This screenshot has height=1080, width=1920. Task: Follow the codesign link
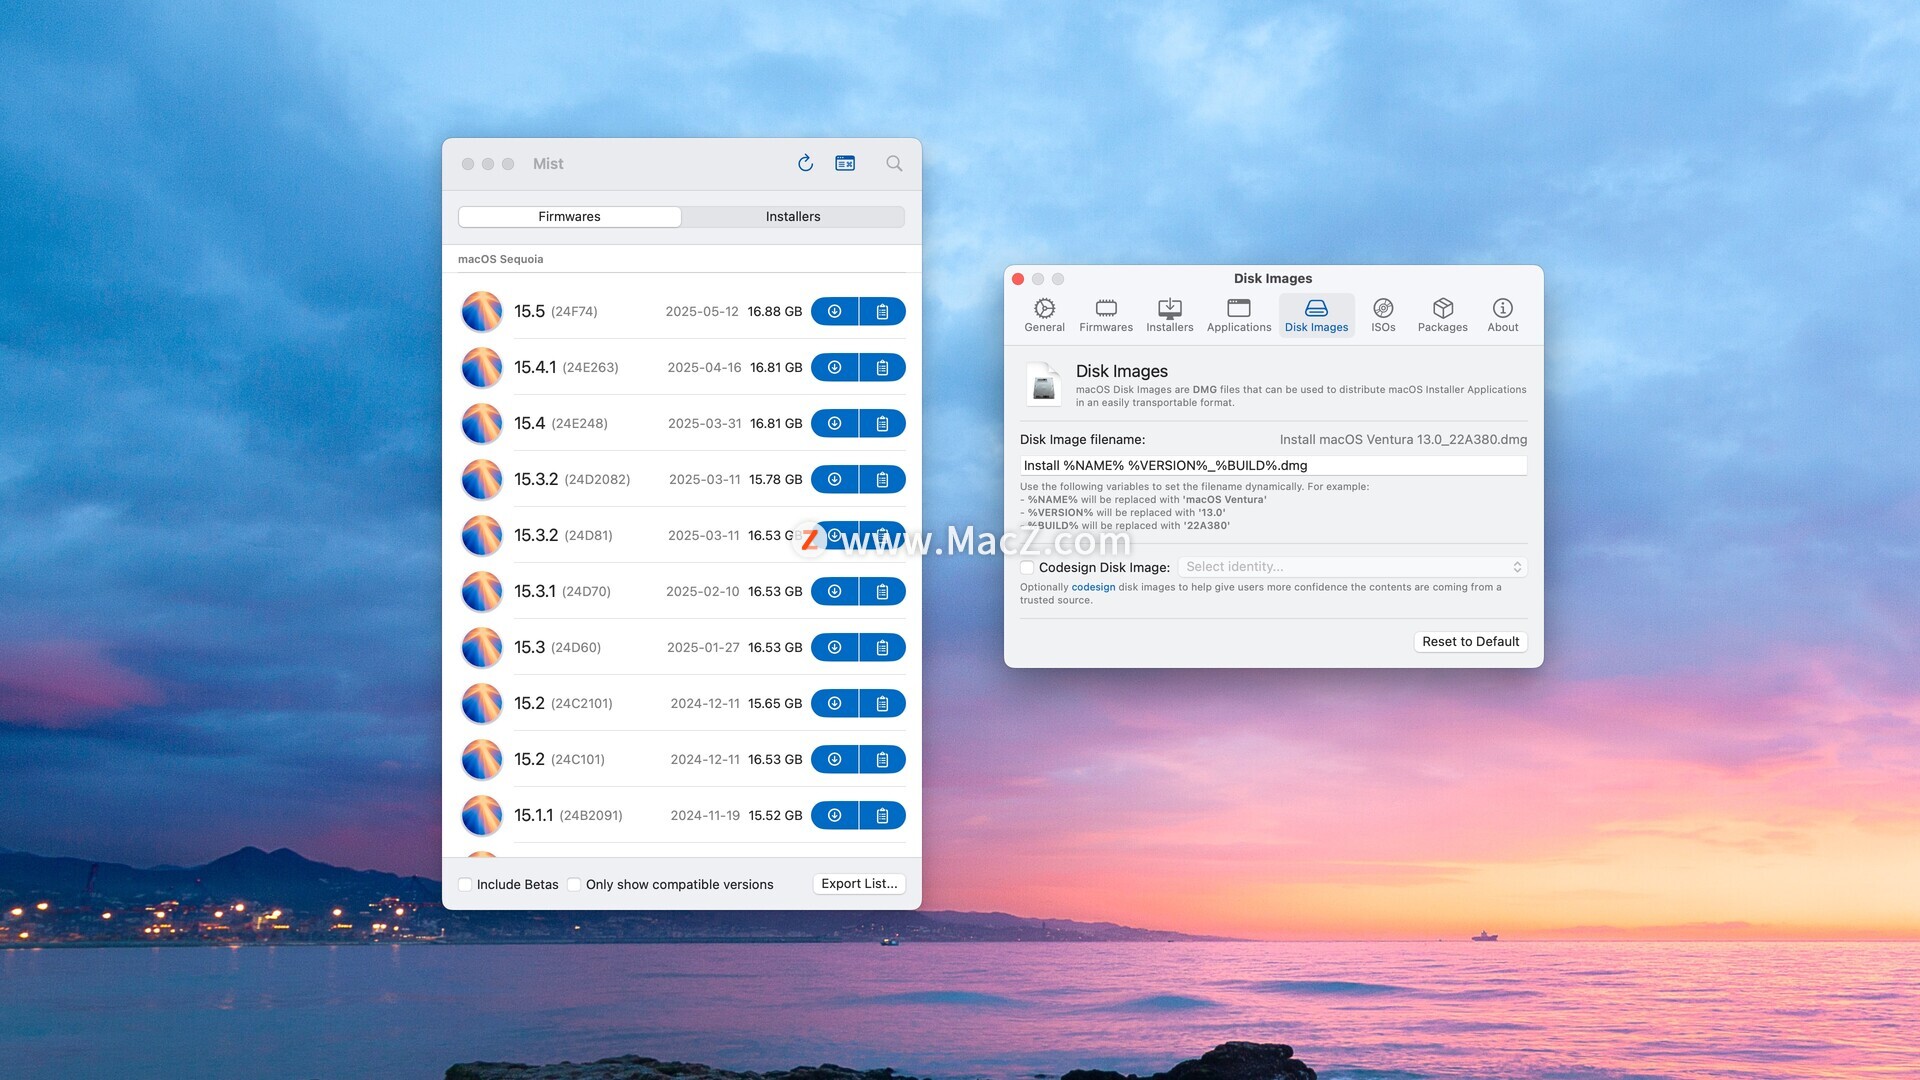coord(1093,588)
